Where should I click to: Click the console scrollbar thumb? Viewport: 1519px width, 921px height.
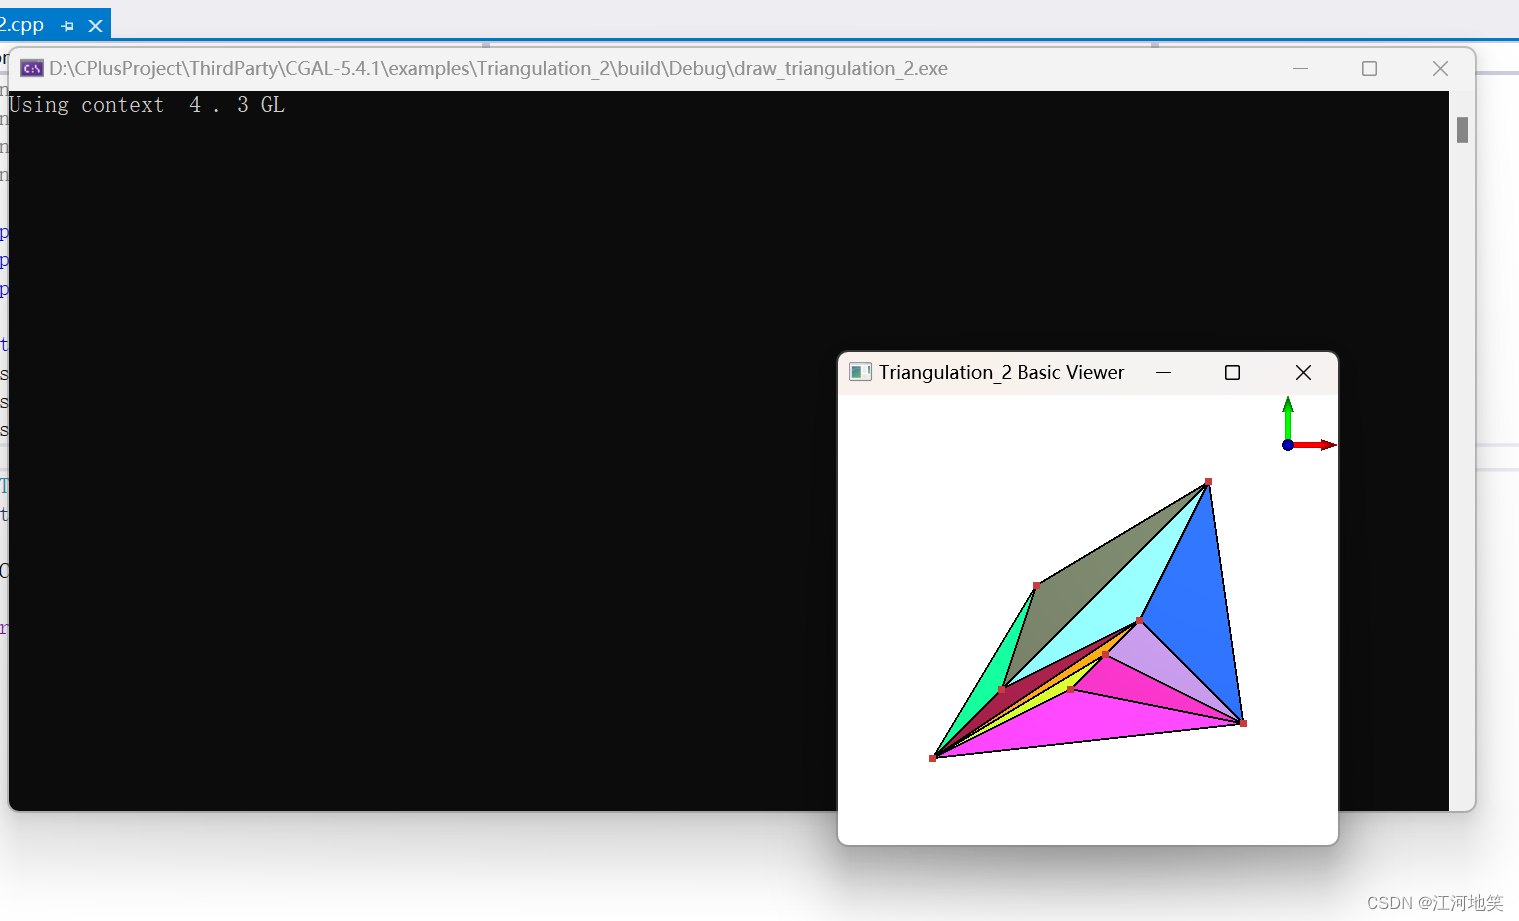(x=1462, y=130)
